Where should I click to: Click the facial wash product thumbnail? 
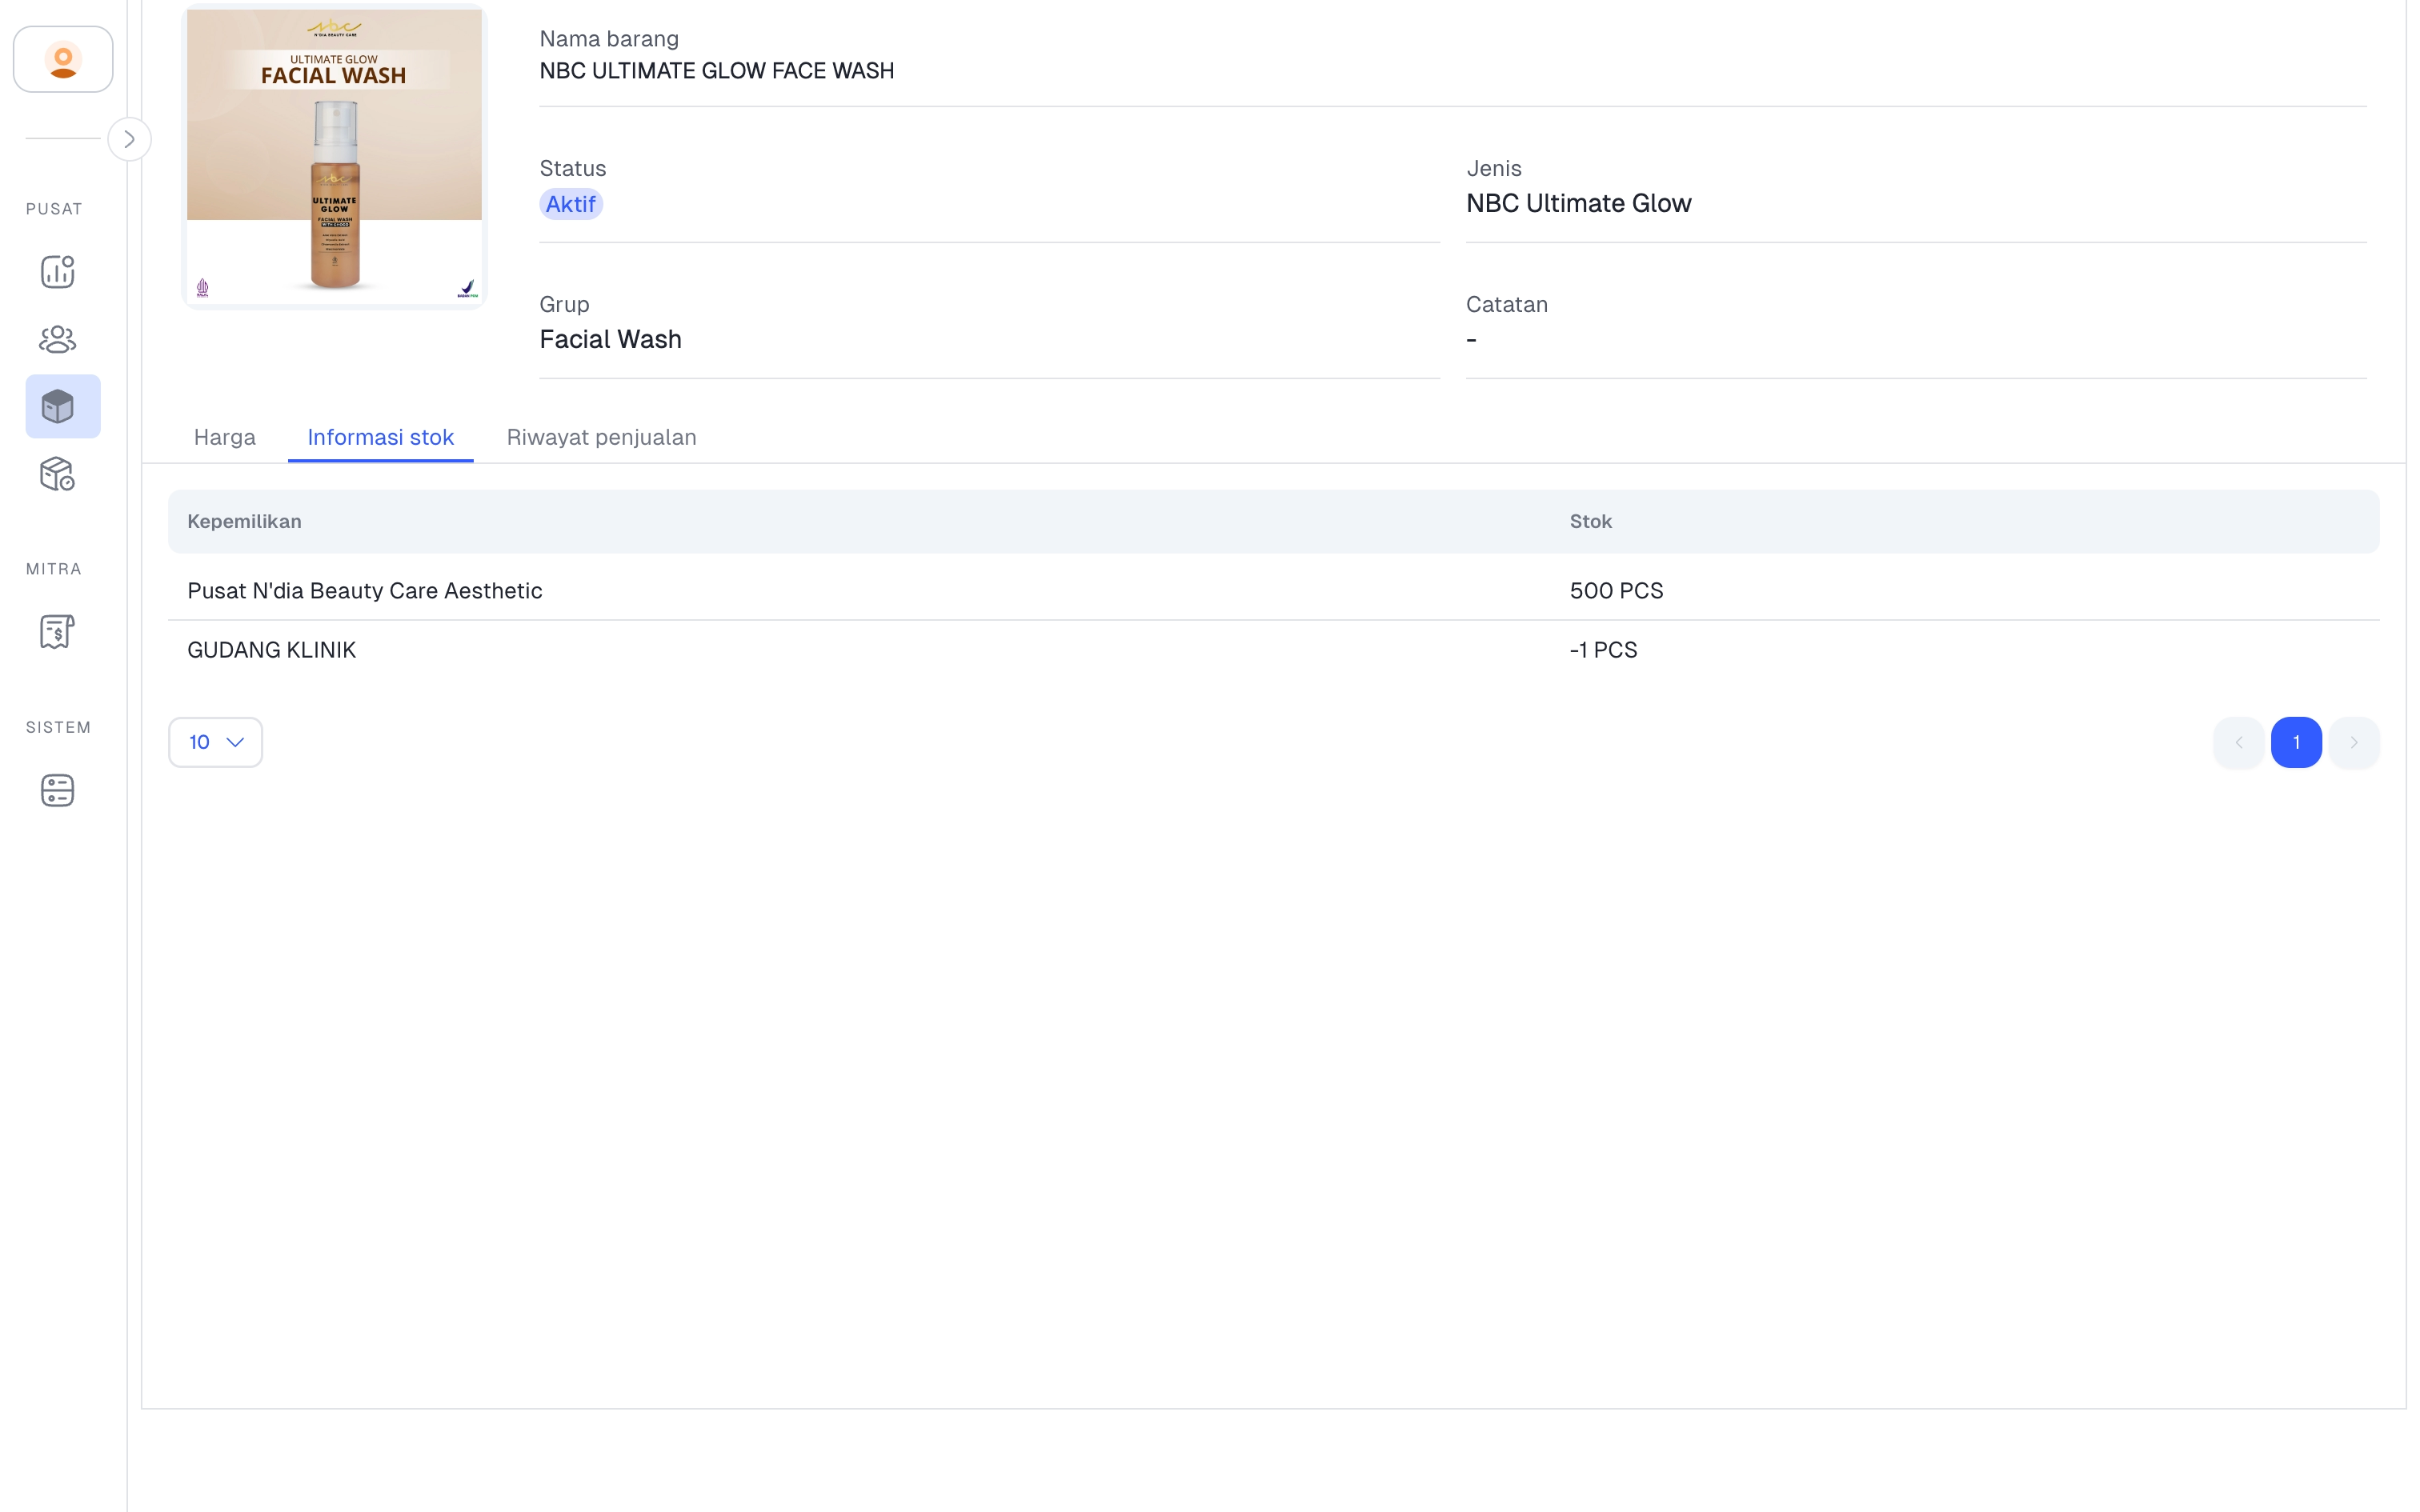pos(334,156)
